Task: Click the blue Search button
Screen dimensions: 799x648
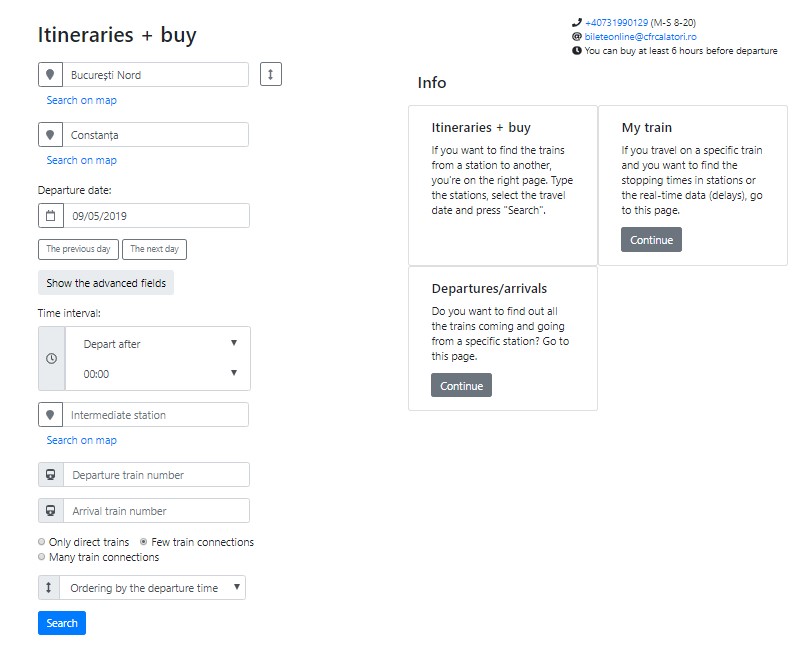Action: pyautogui.click(x=62, y=623)
